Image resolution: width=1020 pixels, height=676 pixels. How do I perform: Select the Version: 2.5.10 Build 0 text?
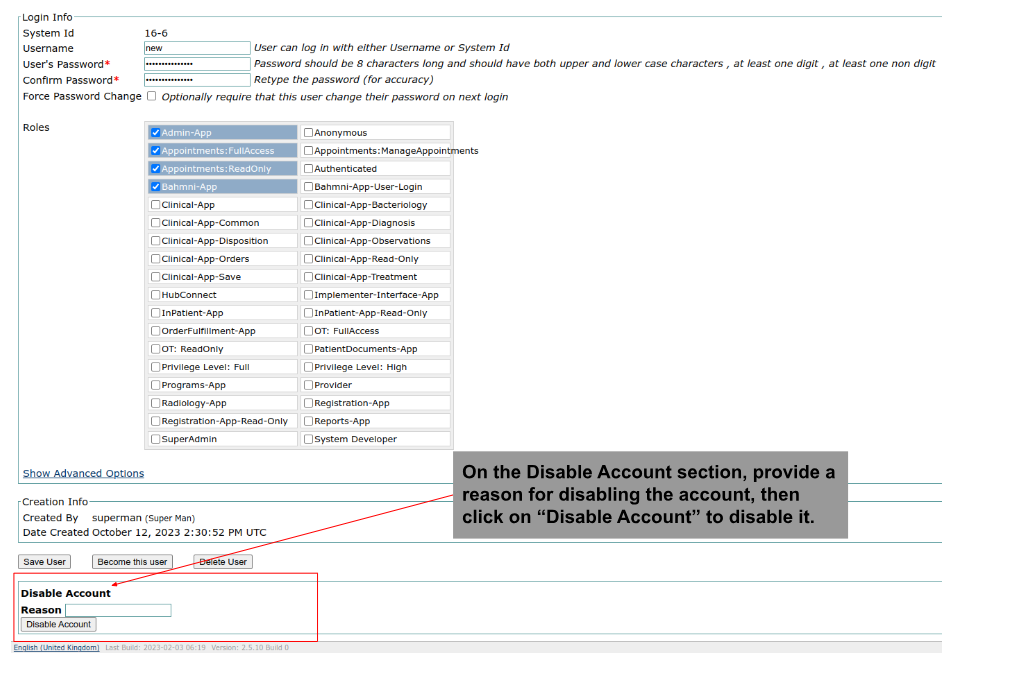coord(250,648)
